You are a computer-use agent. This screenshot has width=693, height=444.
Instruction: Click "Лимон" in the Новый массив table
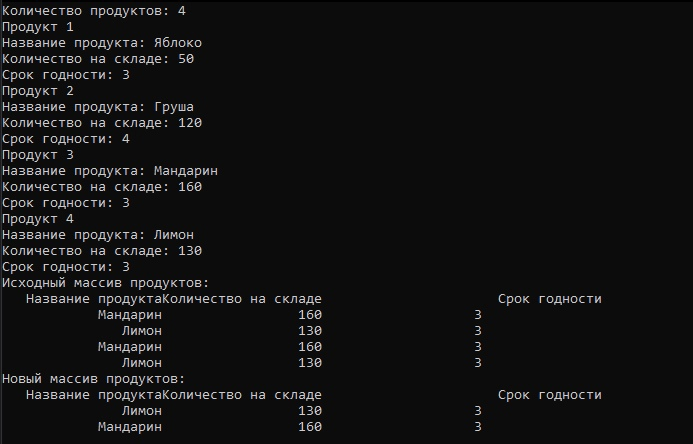click(x=141, y=411)
